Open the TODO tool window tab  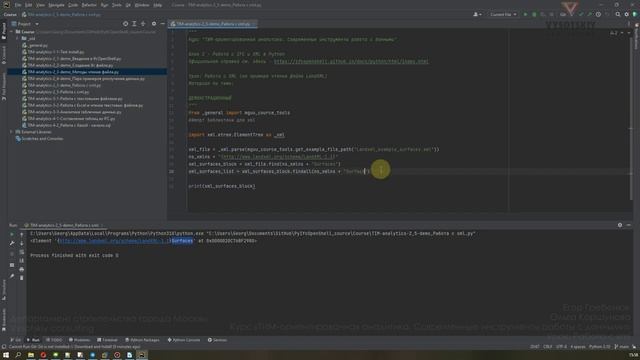(54, 340)
